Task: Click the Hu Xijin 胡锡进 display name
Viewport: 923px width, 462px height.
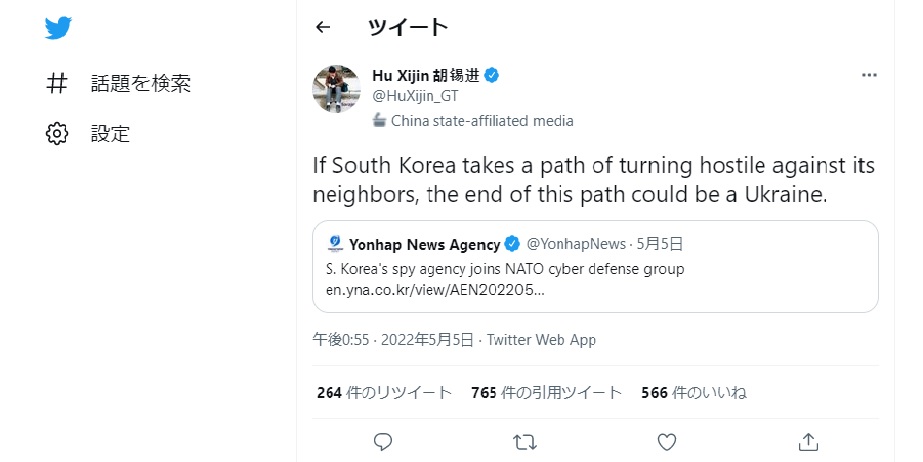Action: pos(425,76)
